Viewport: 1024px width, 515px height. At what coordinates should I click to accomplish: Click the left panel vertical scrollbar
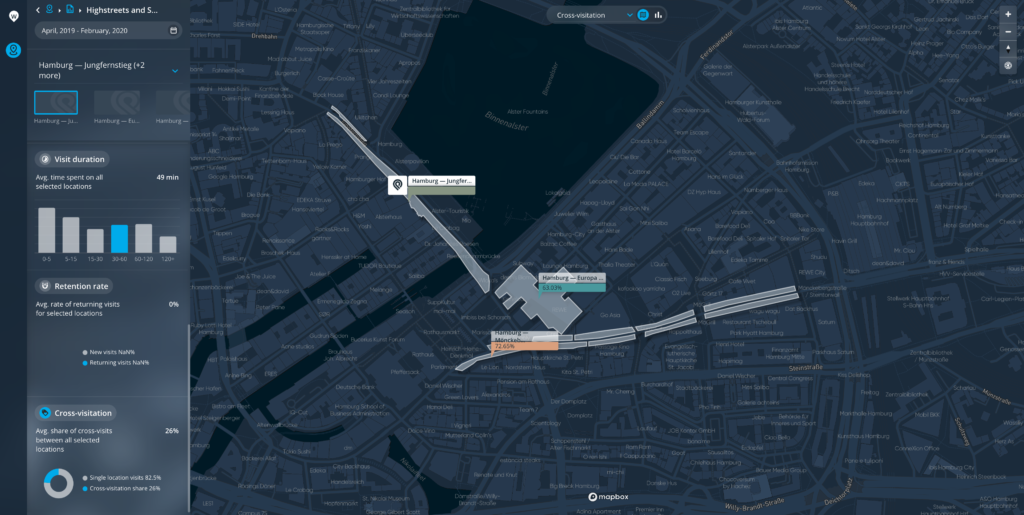pos(189,418)
